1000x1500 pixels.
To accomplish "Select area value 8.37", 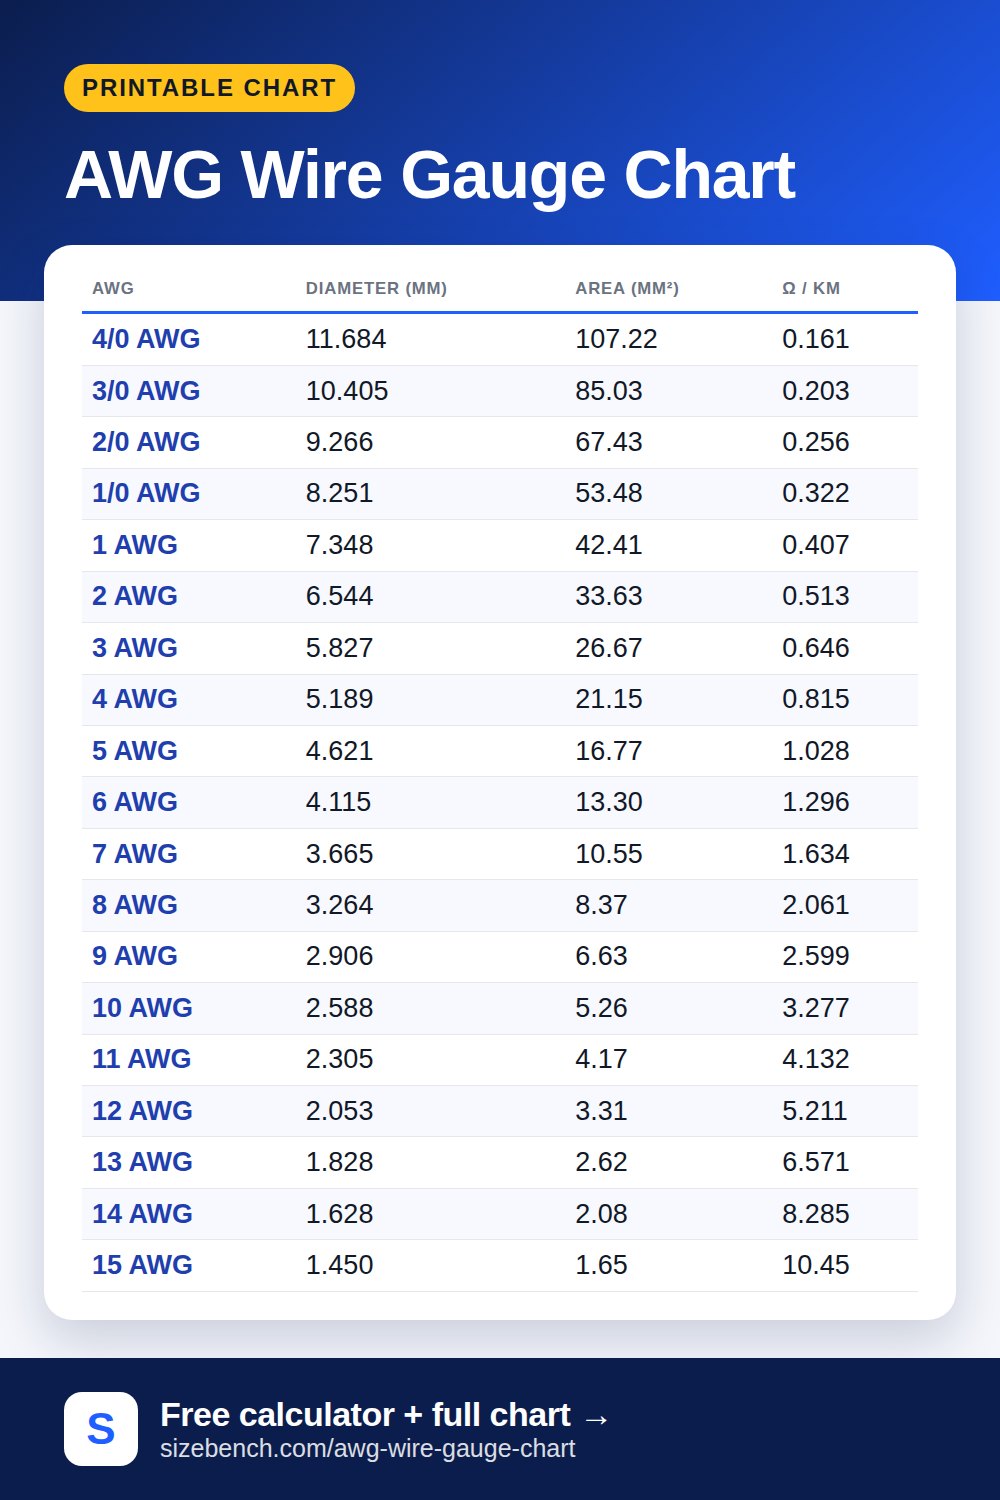I will tap(601, 905).
